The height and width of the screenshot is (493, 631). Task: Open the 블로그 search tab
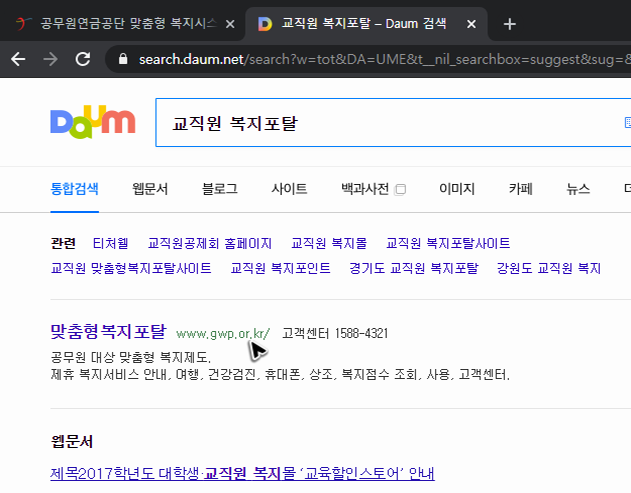220,189
